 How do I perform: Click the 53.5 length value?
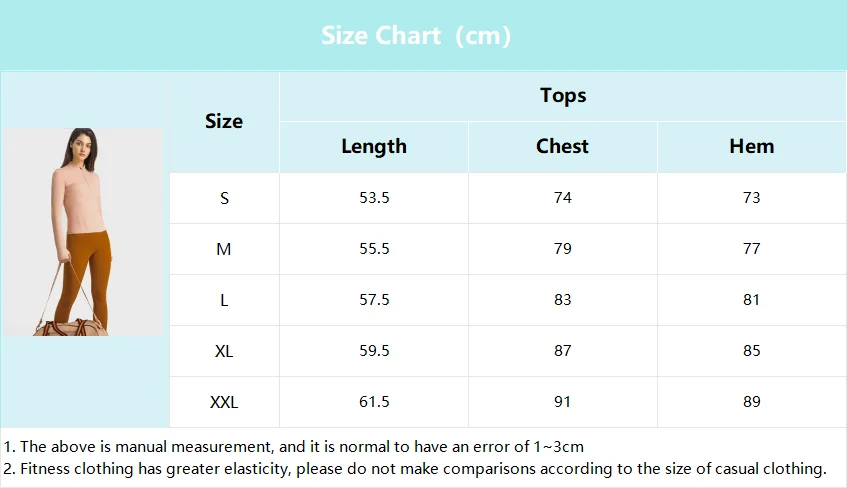tap(374, 198)
